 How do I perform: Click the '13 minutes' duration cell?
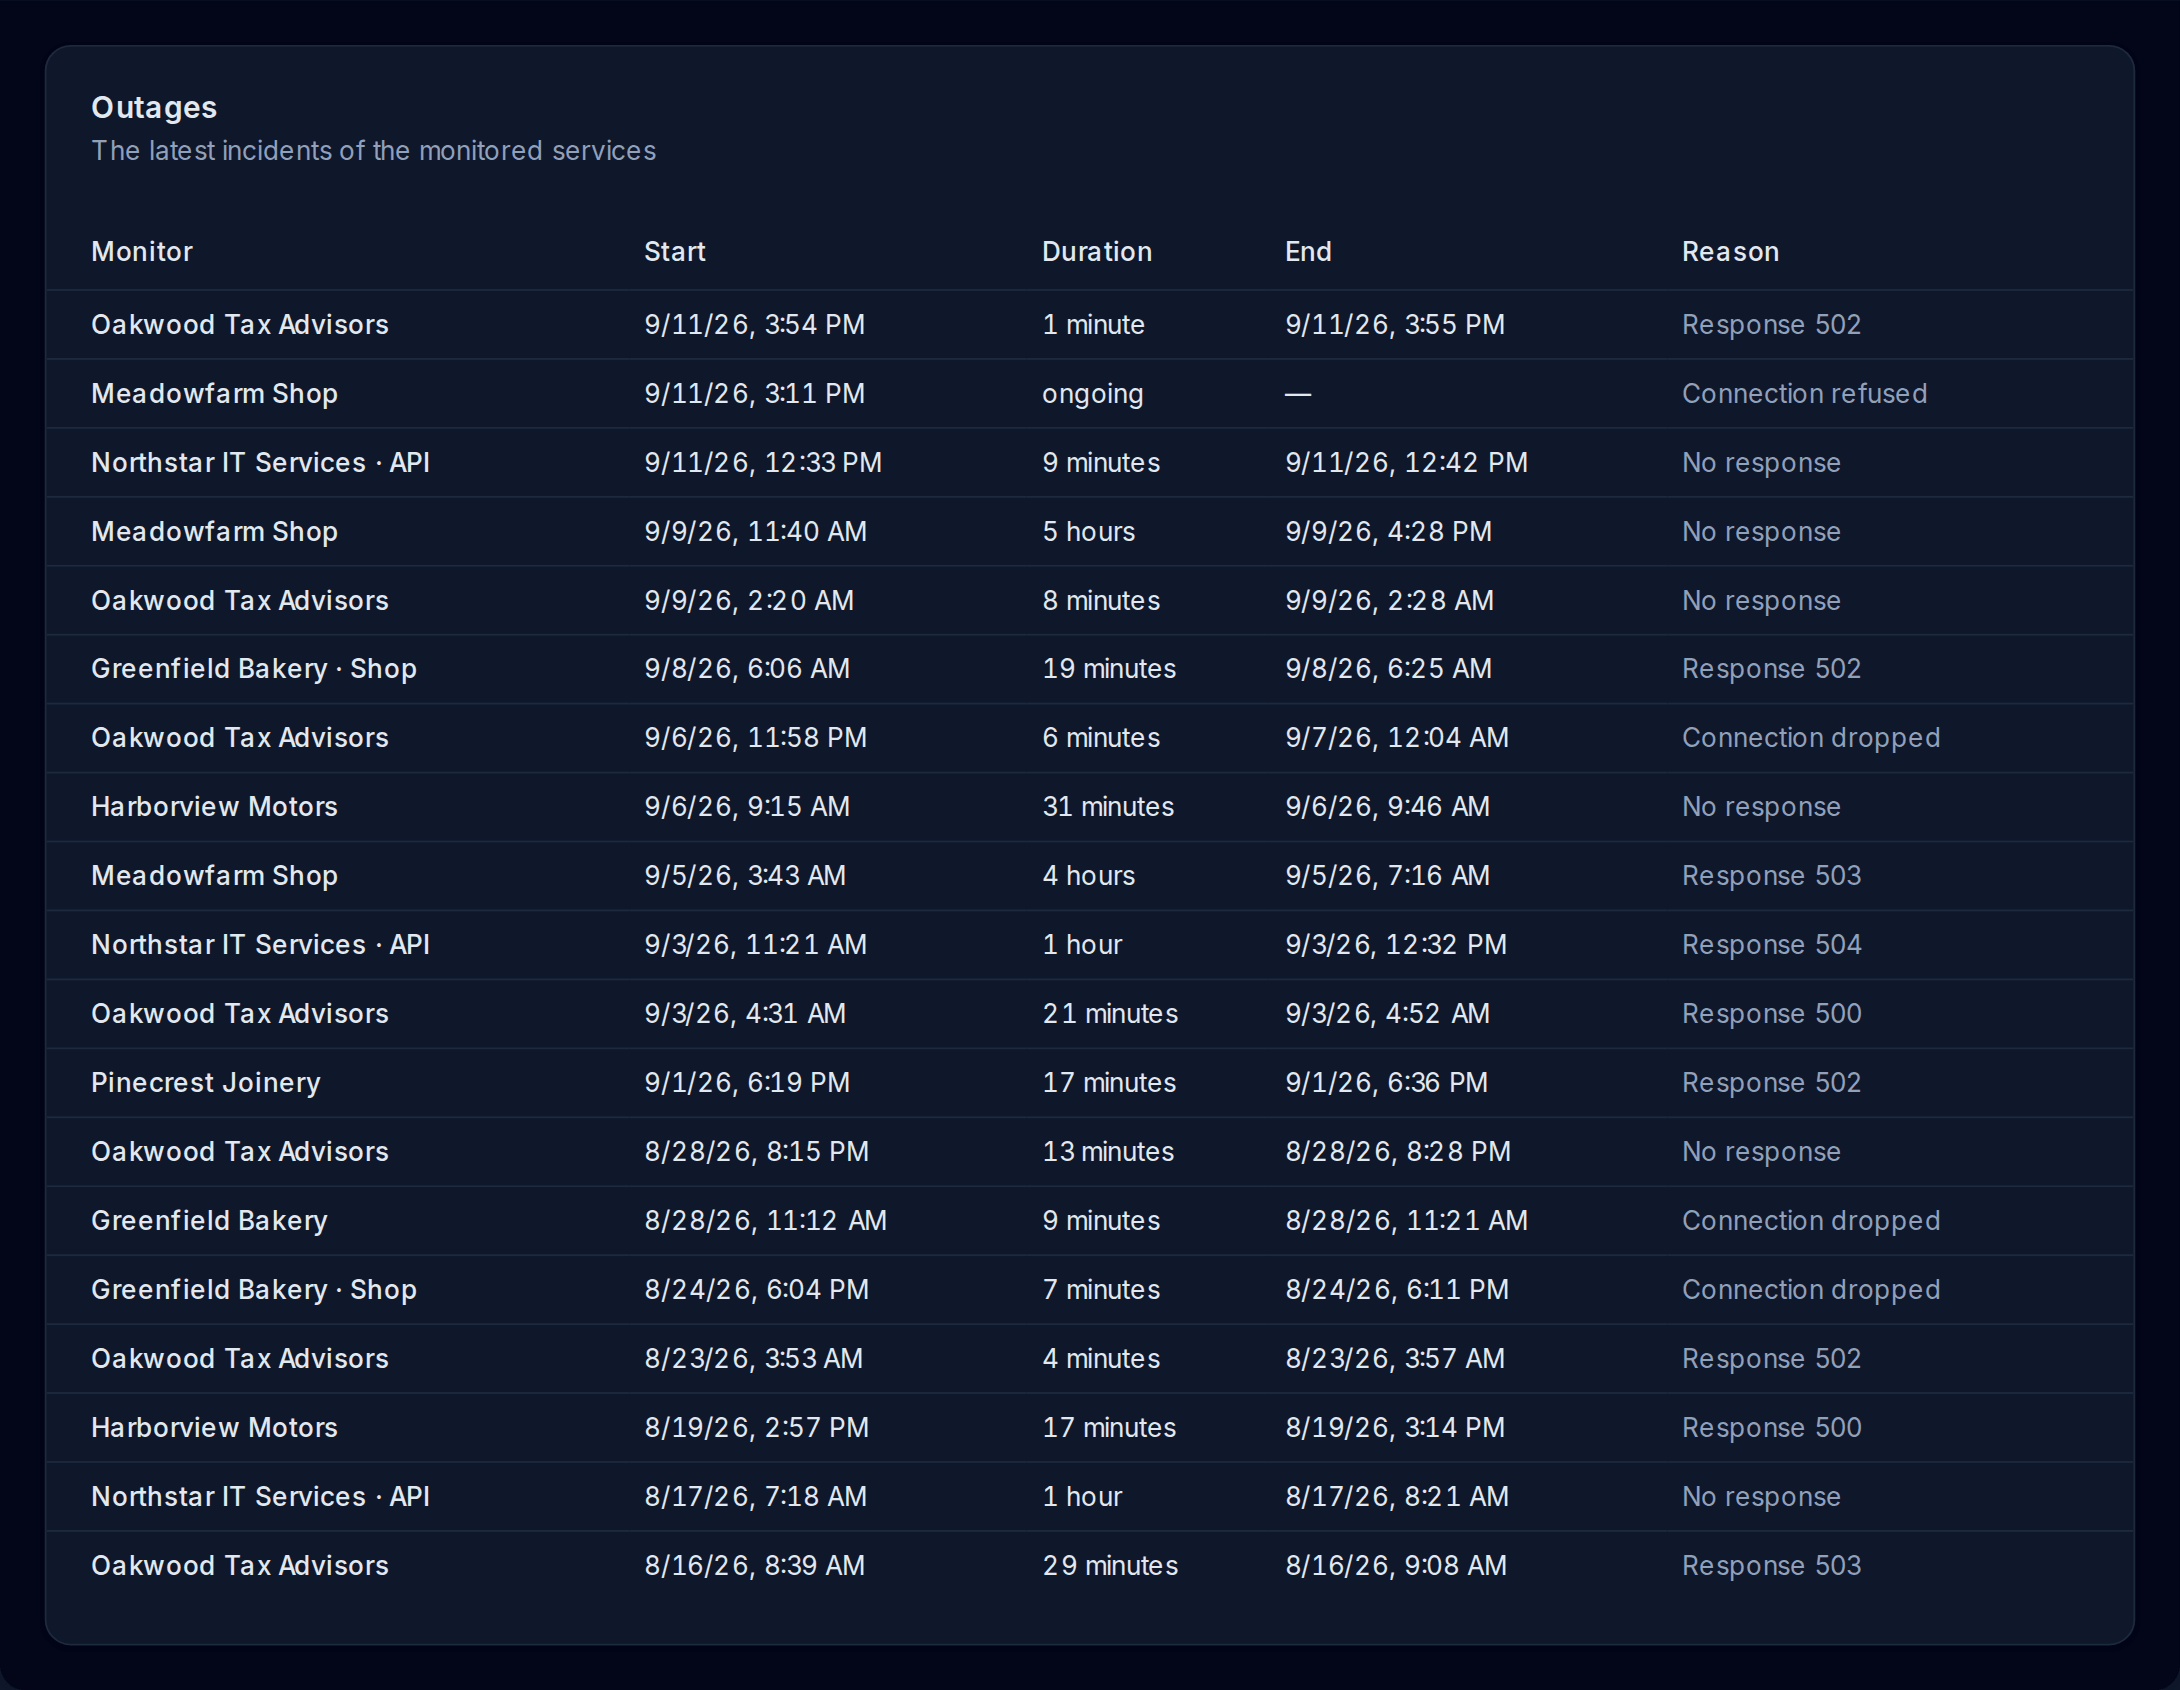pyautogui.click(x=1108, y=1152)
